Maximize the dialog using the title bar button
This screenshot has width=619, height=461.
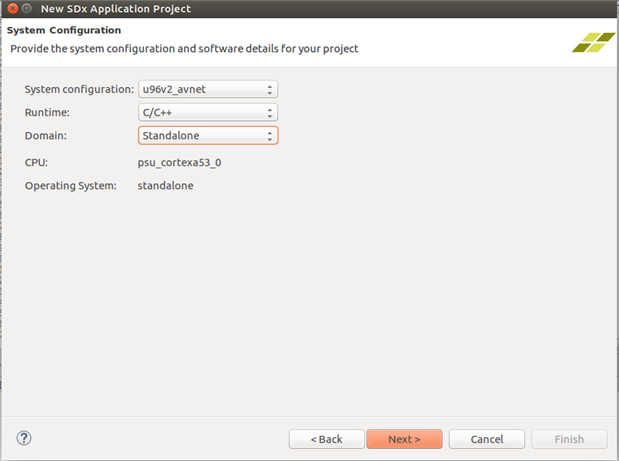pos(28,9)
